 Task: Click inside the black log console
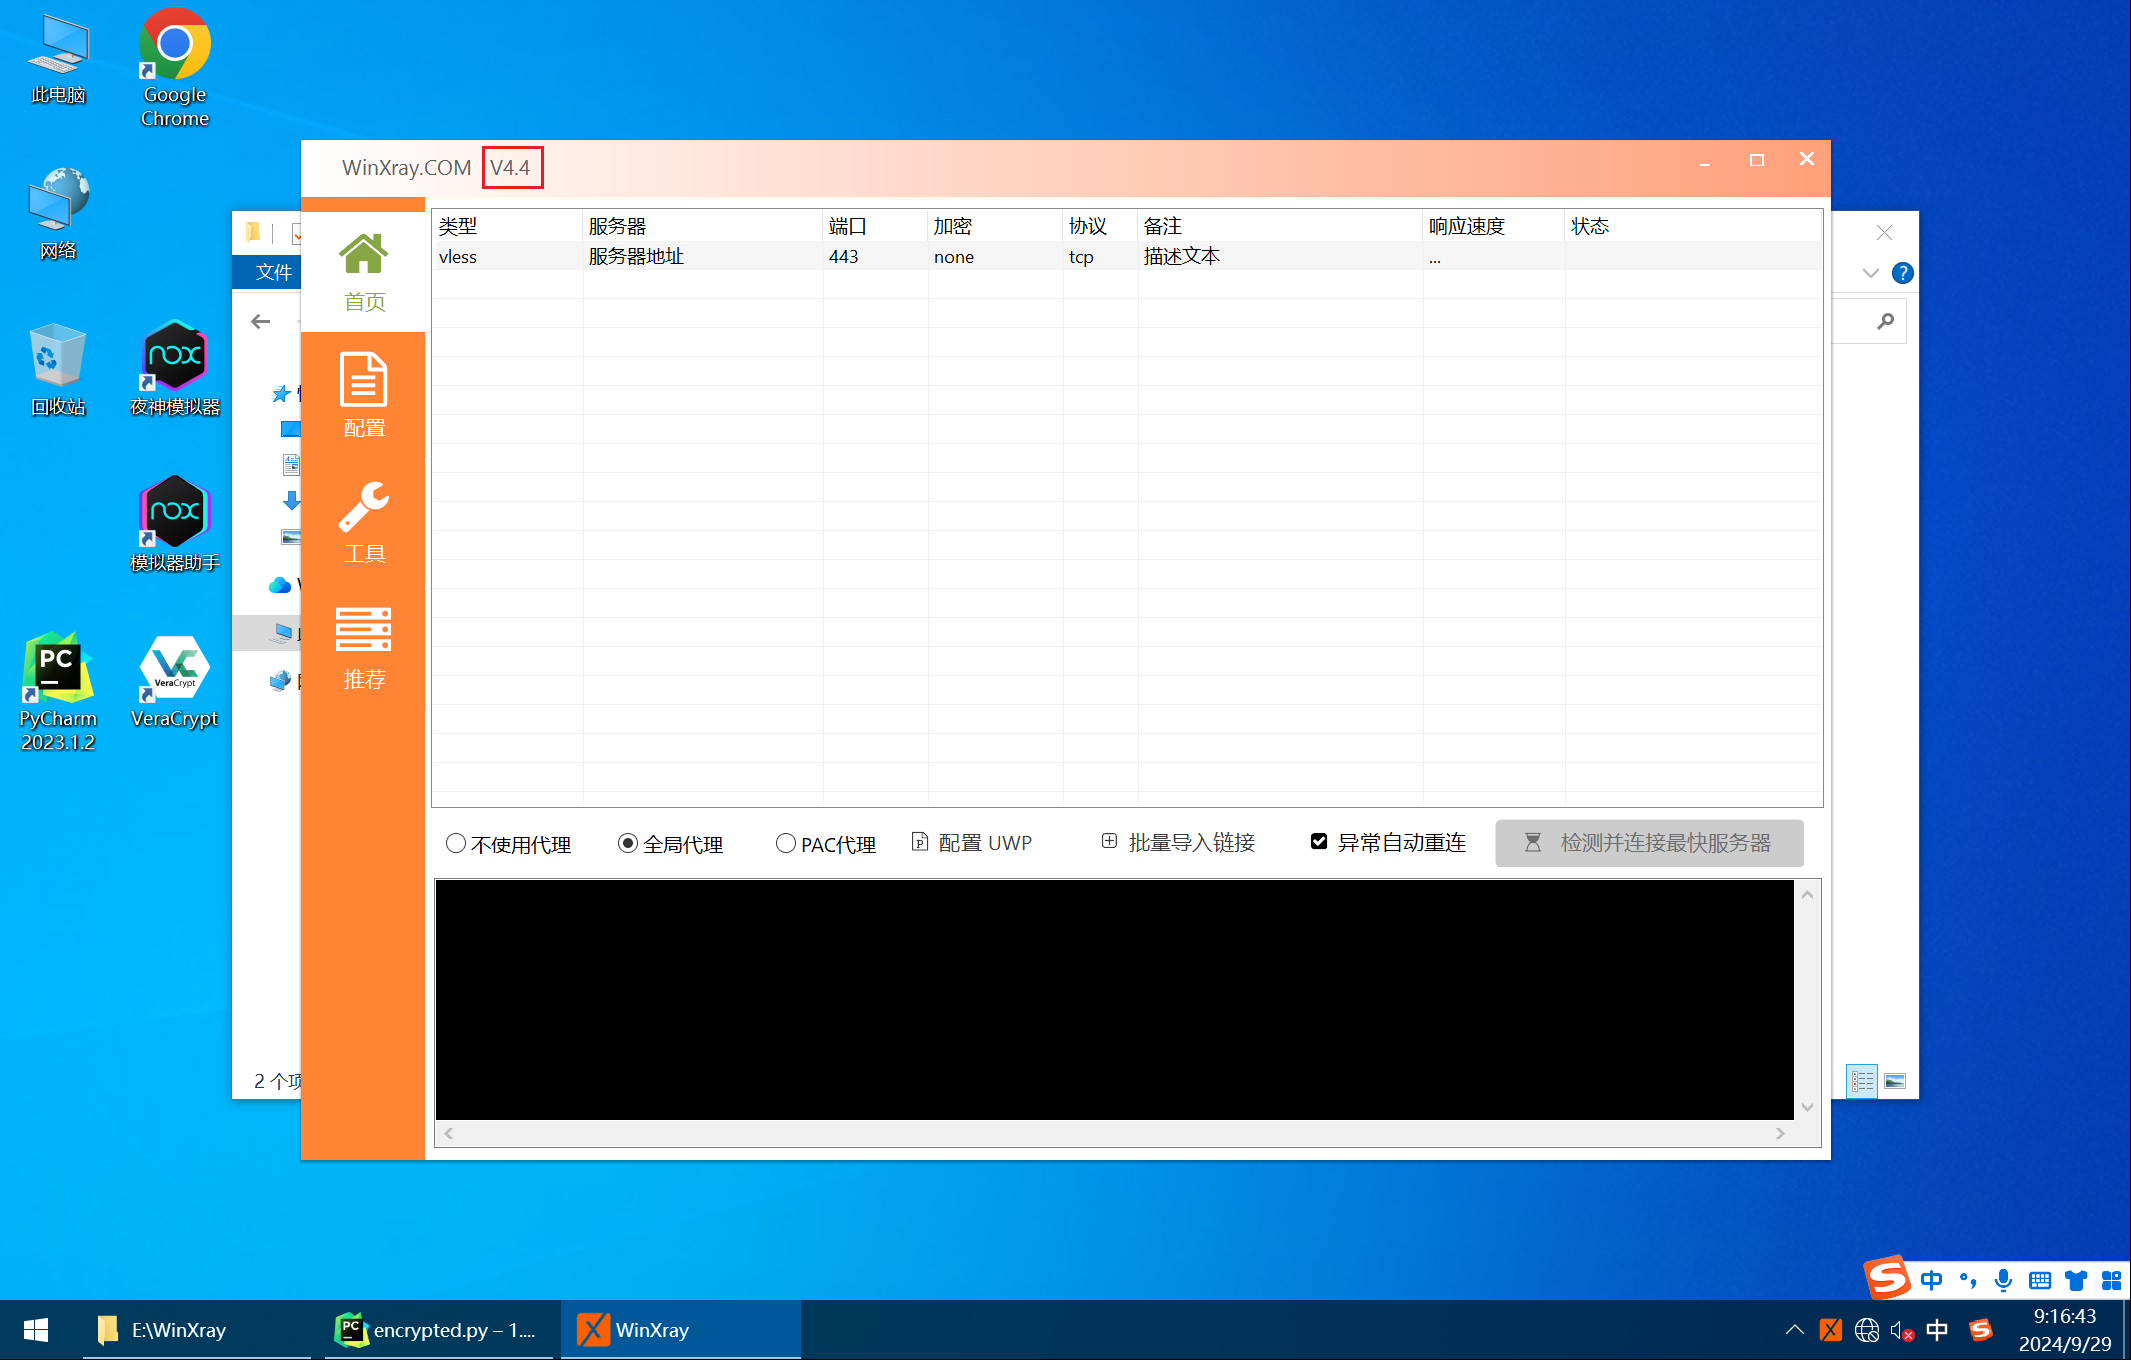(1114, 999)
